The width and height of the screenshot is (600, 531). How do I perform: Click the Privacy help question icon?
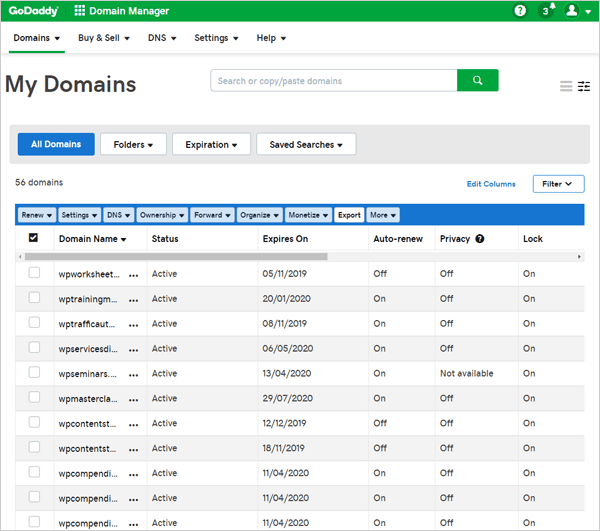[480, 239]
